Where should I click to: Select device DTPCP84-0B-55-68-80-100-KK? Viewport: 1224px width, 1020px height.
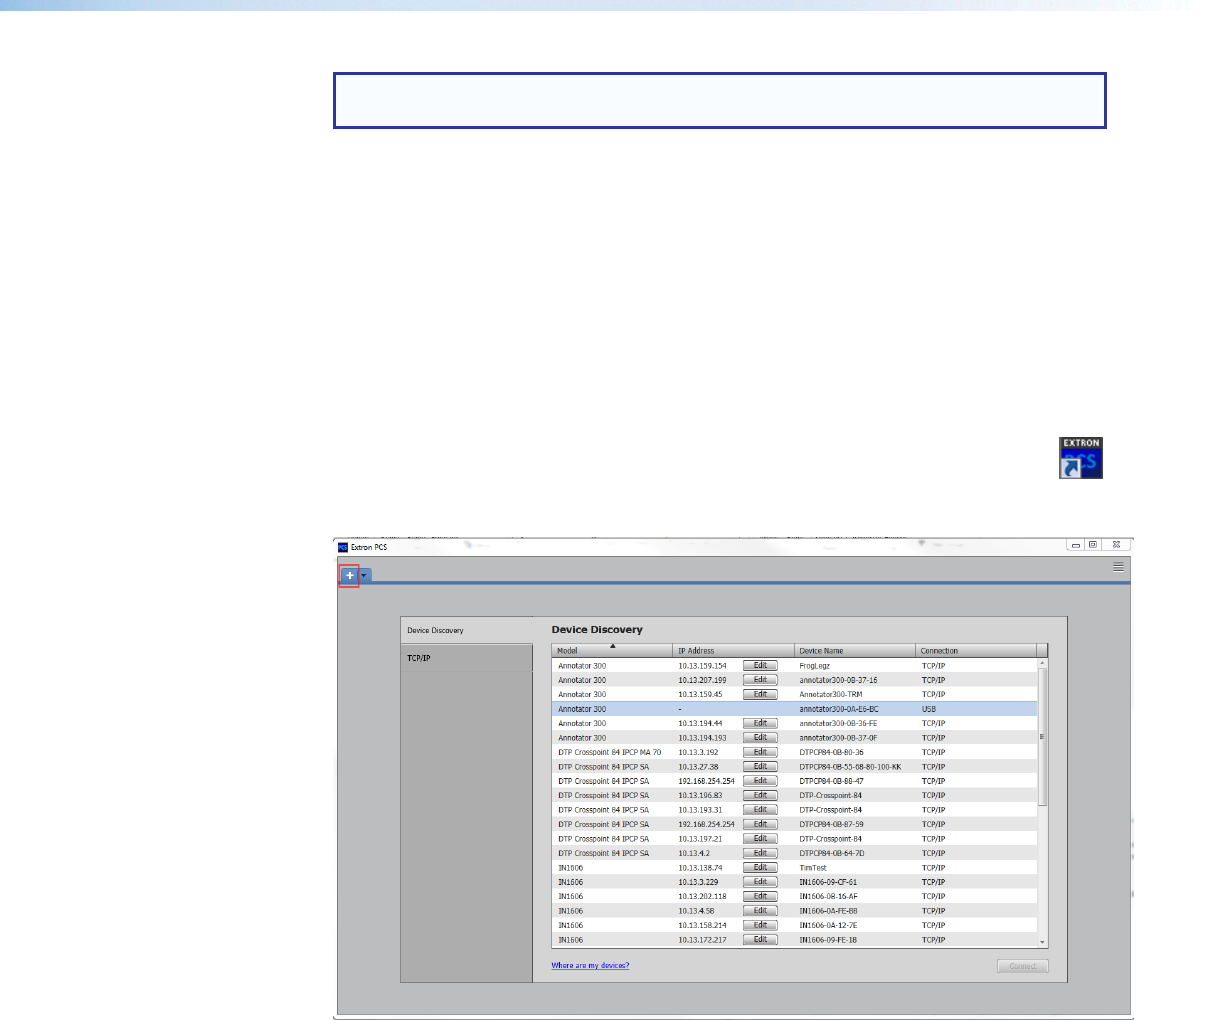click(x=850, y=767)
